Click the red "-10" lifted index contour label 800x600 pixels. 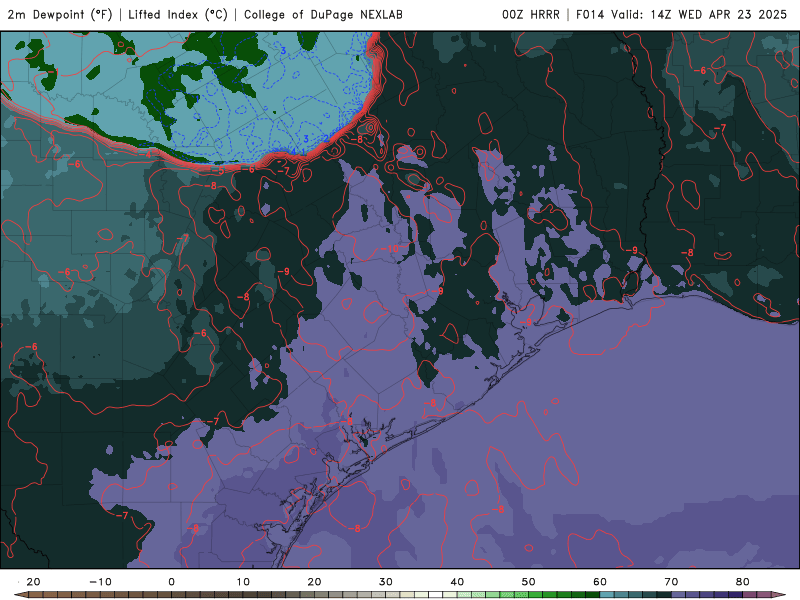point(390,249)
